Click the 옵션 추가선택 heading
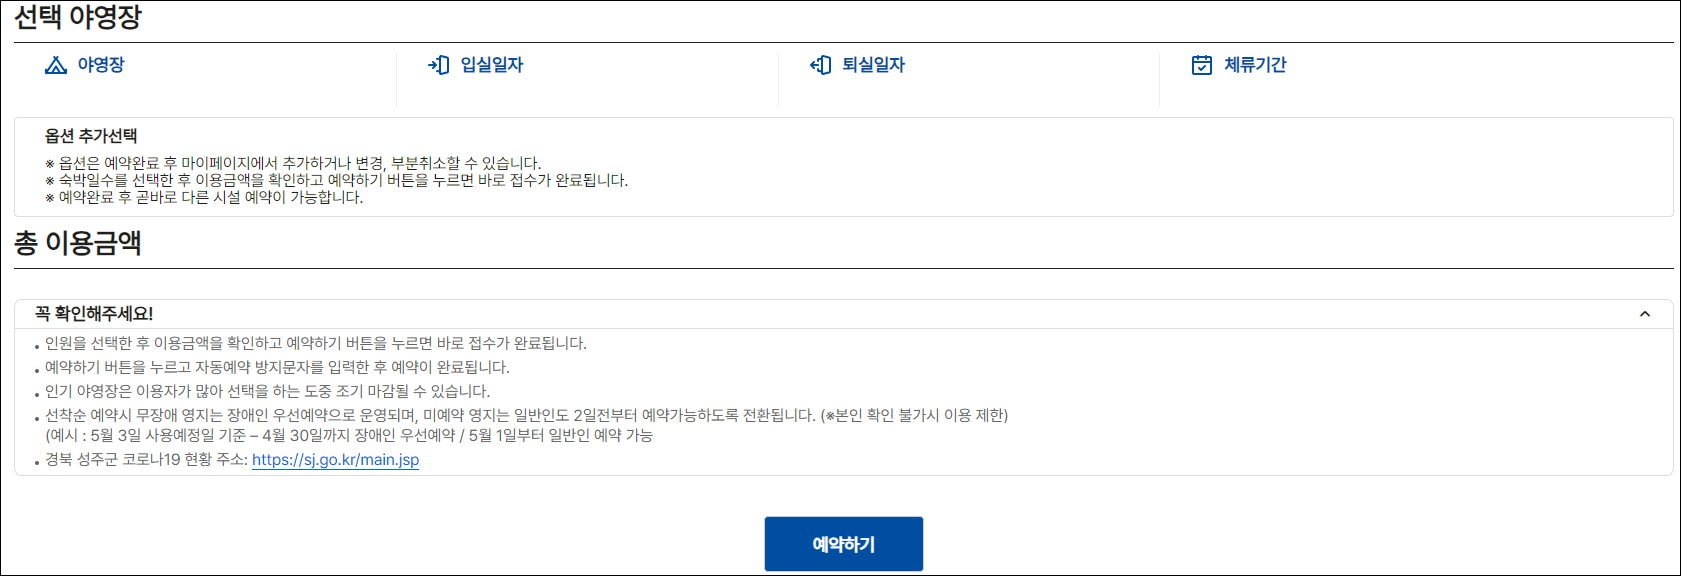1681x576 pixels. [91, 136]
